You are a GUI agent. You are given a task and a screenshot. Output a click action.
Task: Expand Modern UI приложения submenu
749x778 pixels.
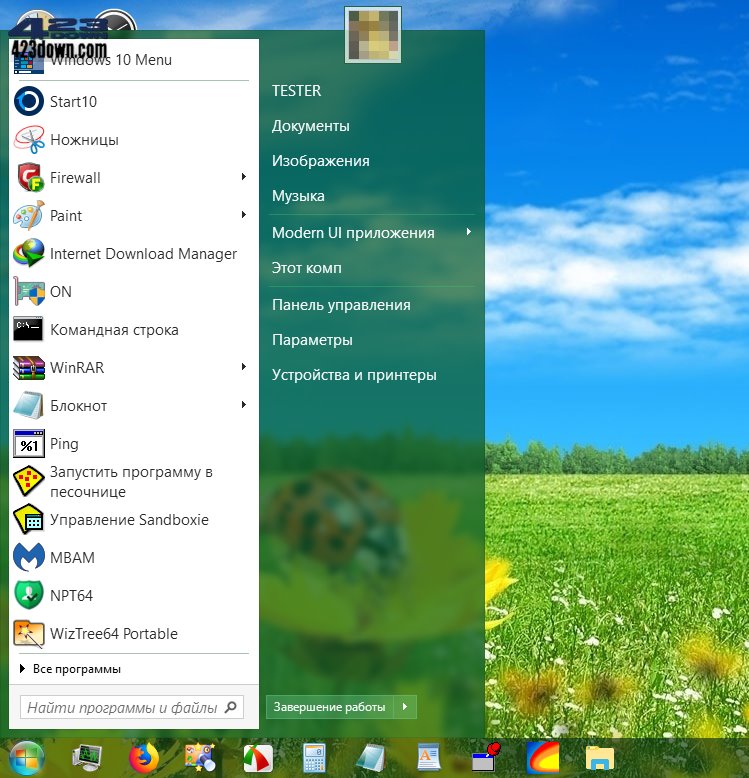468,232
